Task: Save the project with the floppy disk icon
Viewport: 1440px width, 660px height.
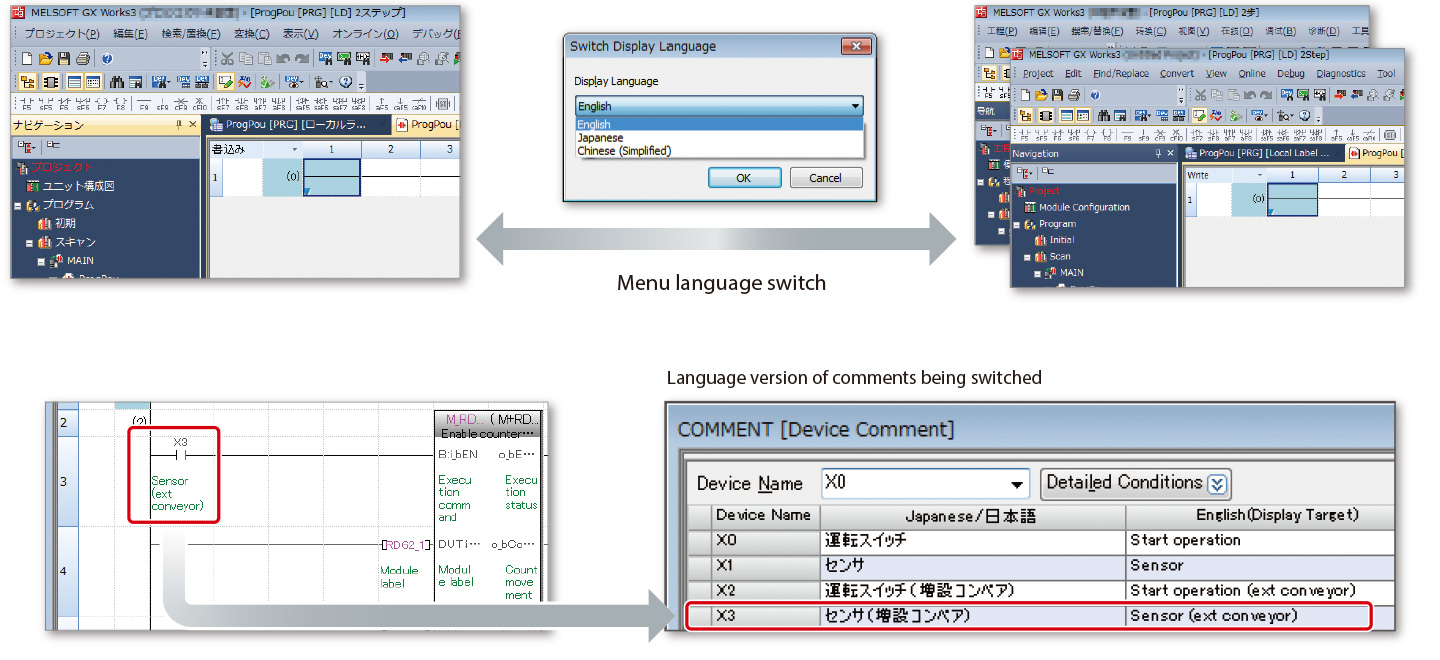Action: [64, 59]
